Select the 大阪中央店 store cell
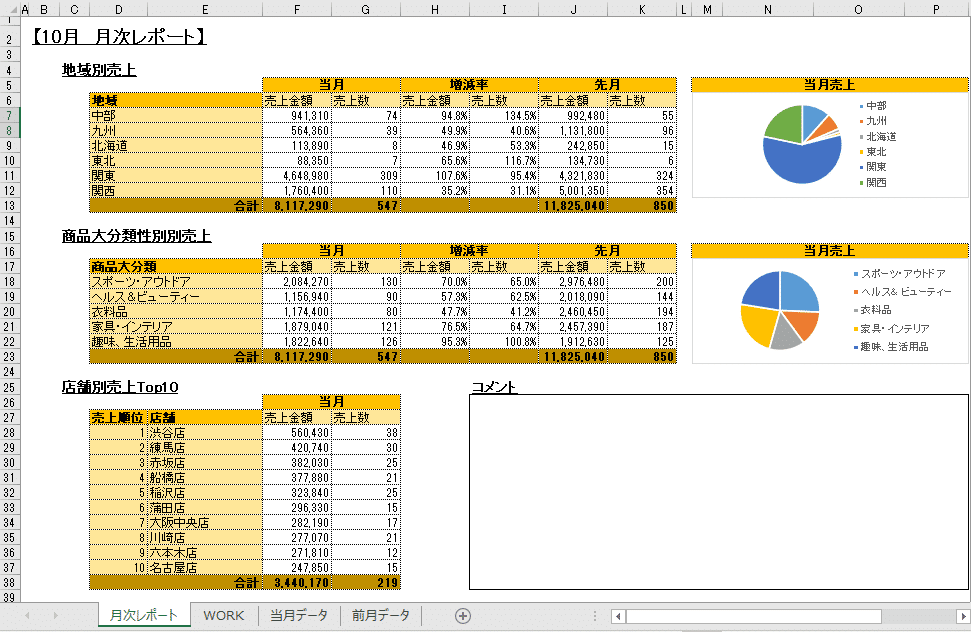Image resolution: width=971 pixels, height=632 pixels. click(x=205, y=522)
